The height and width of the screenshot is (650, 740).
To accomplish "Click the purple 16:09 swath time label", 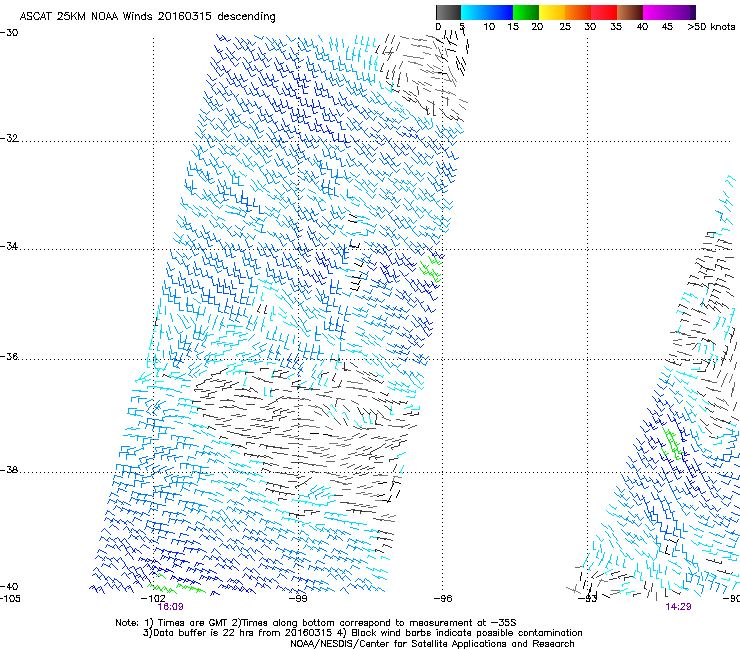I will (170, 607).
